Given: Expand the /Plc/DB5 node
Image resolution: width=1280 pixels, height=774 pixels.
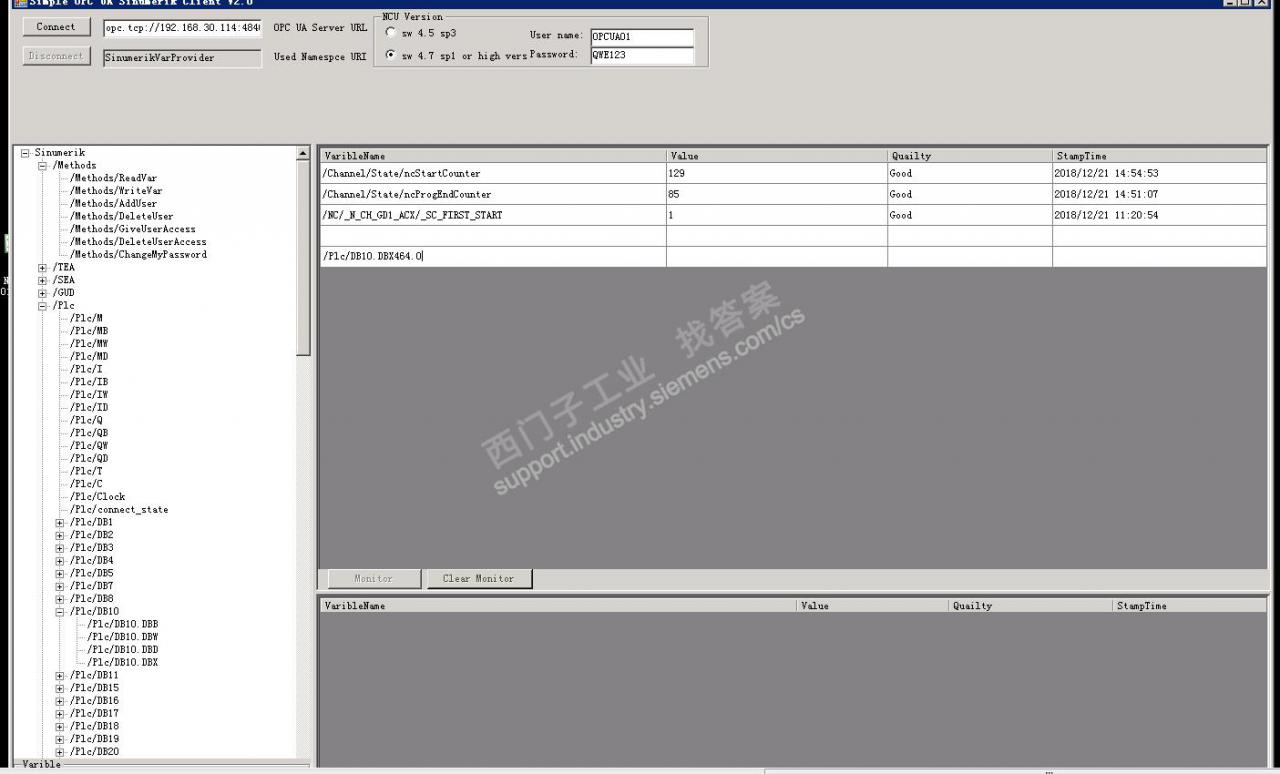Looking at the screenshot, I should 60,574.
